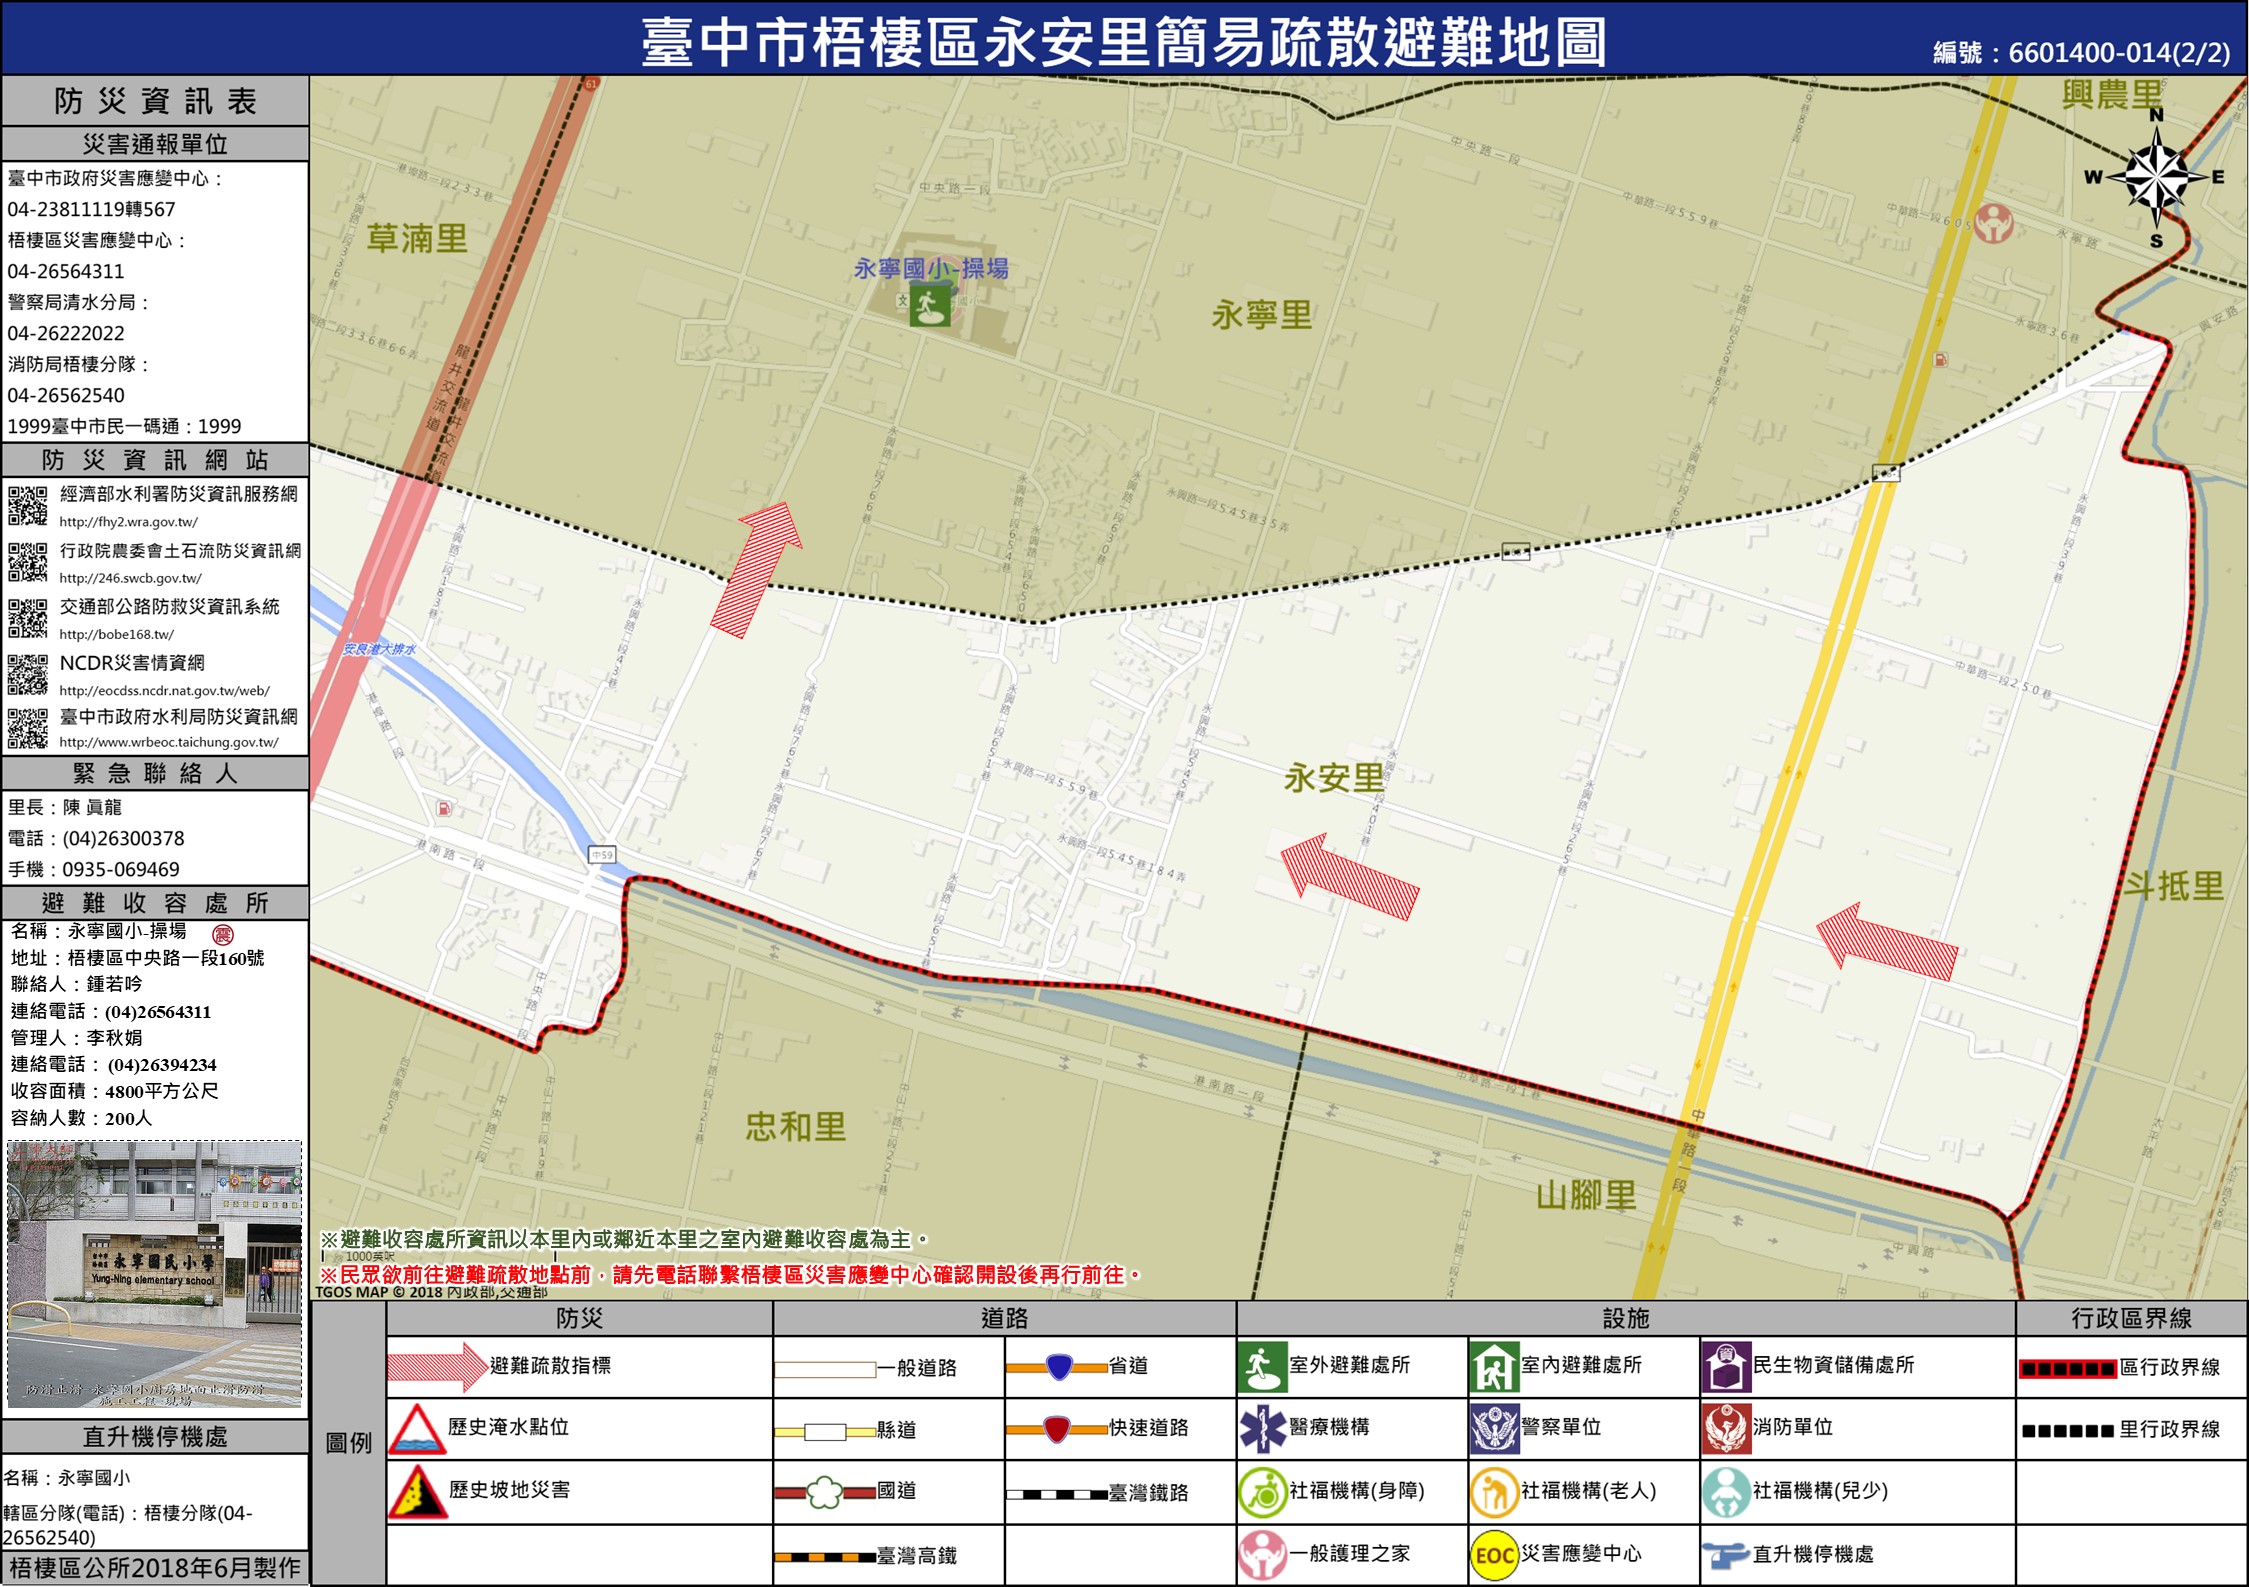Click the 民生物資儲備處所 purple legend icon
The height and width of the screenshot is (1587, 2249).
click(1726, 1367)
